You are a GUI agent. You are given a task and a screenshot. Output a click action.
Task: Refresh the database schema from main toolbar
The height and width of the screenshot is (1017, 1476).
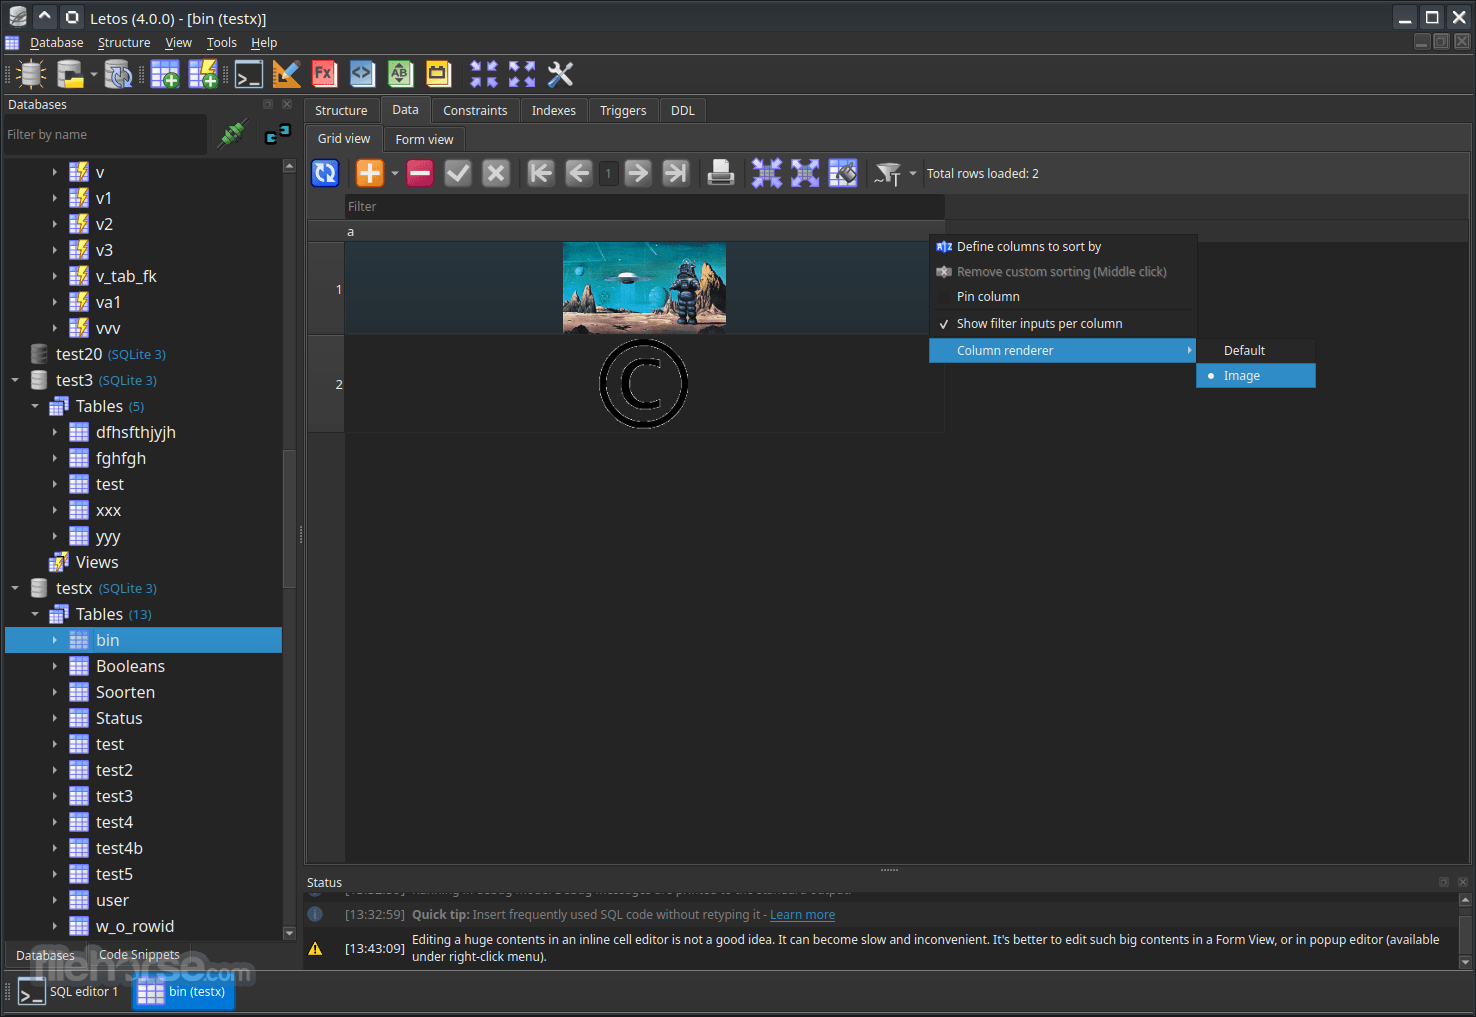[118, 74]
